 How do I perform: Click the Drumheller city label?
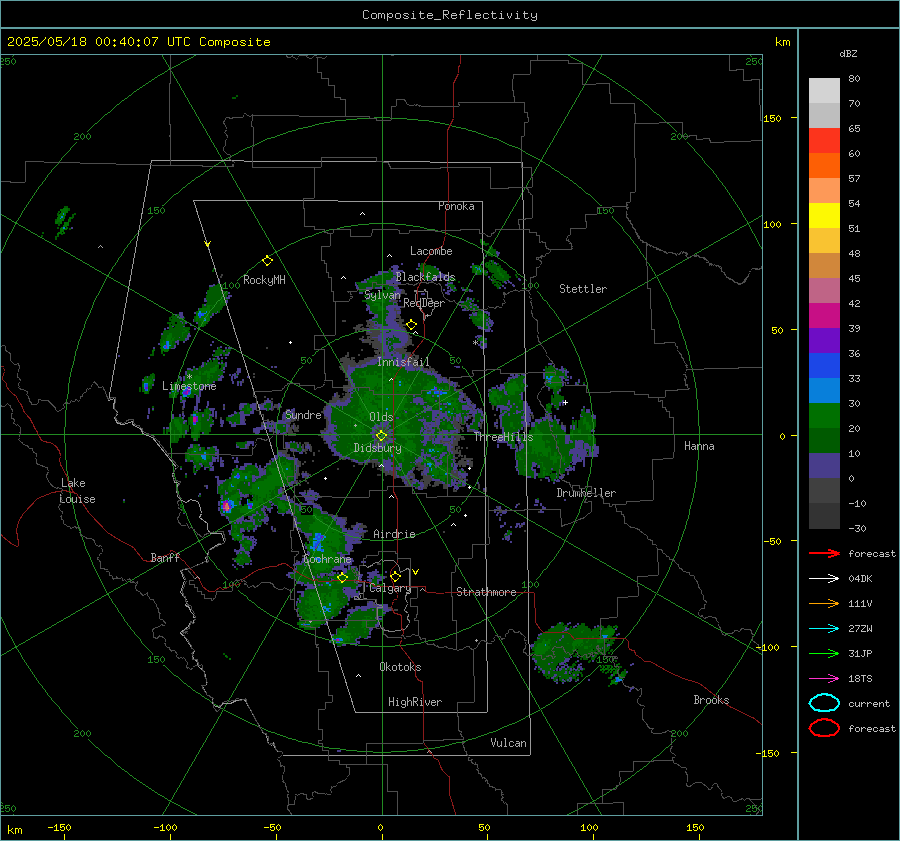[x=586, y=493]
